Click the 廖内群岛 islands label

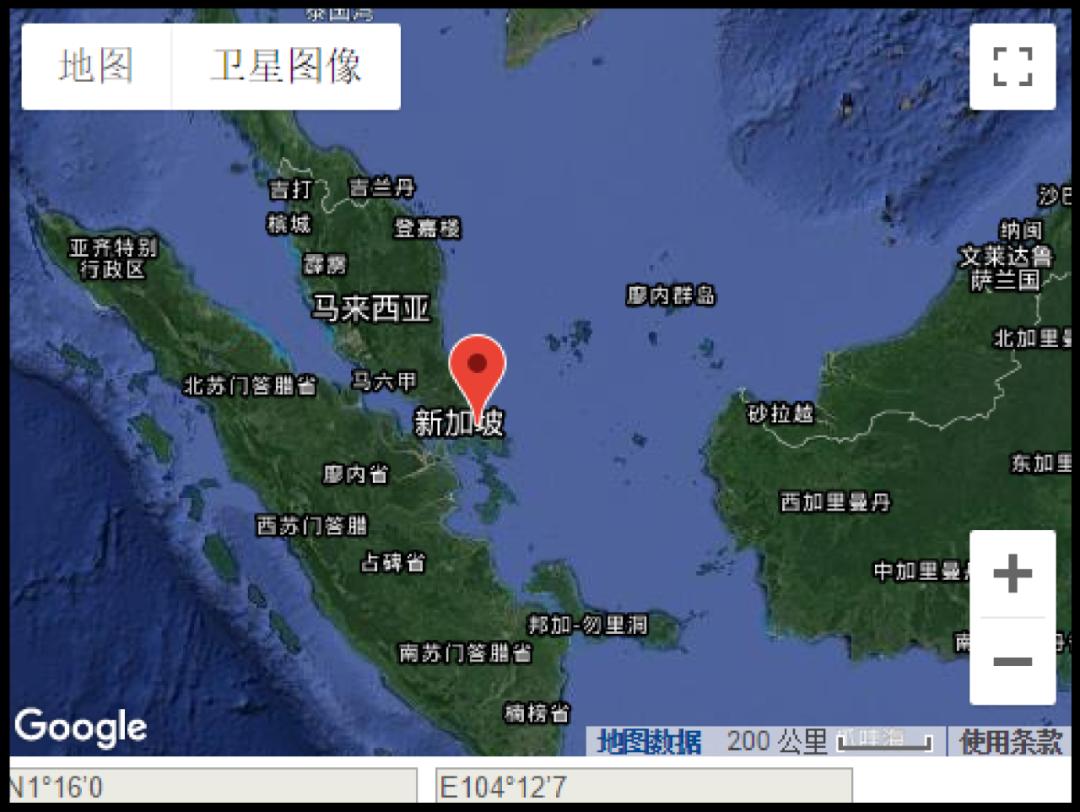tap(671, 295)
